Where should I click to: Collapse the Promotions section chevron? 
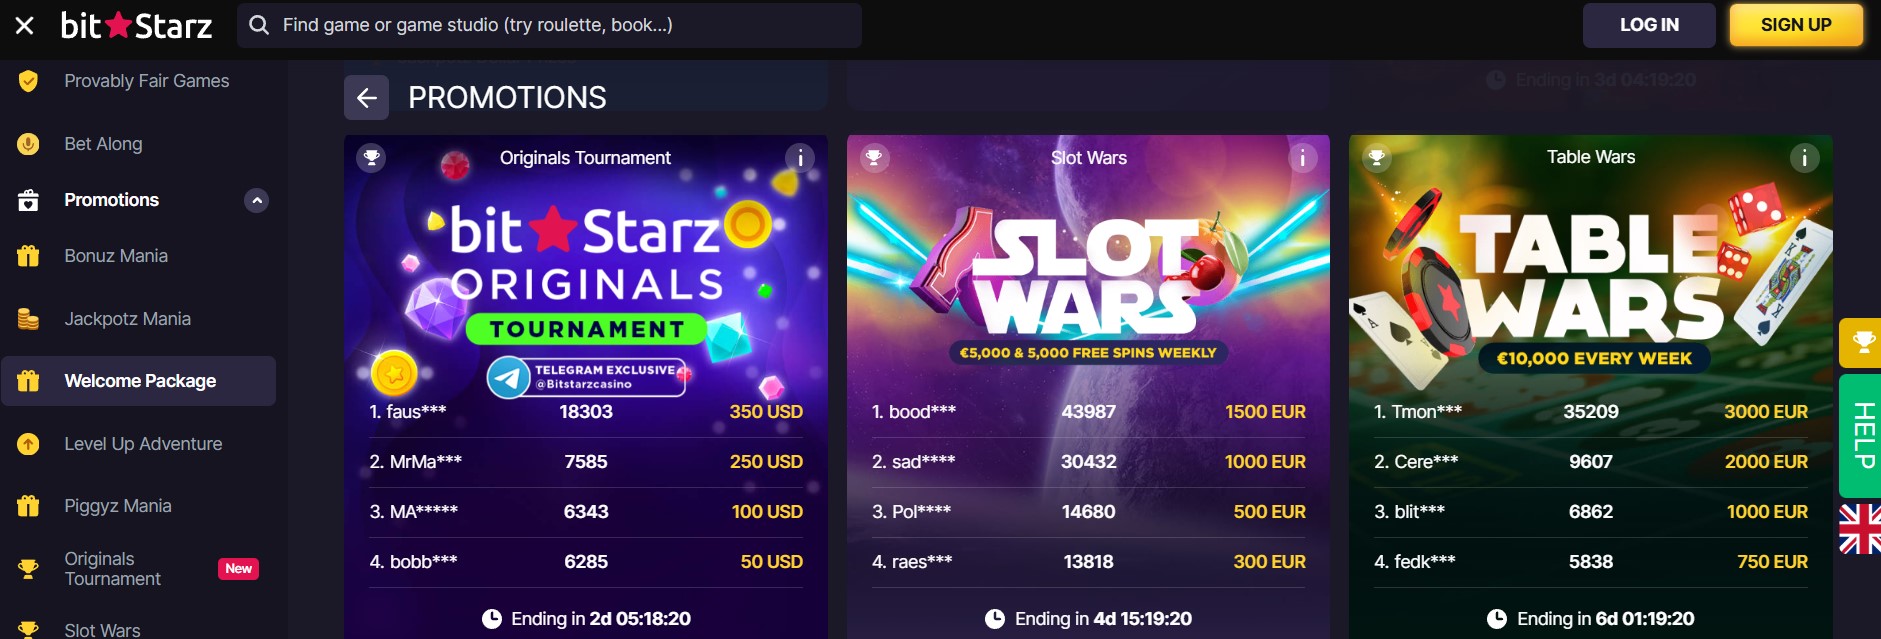pos(257,200)
